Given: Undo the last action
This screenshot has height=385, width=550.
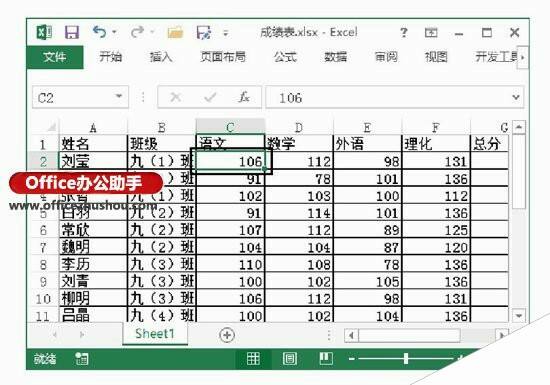Looking at the screenshot, I should click(x=99, y=32).
